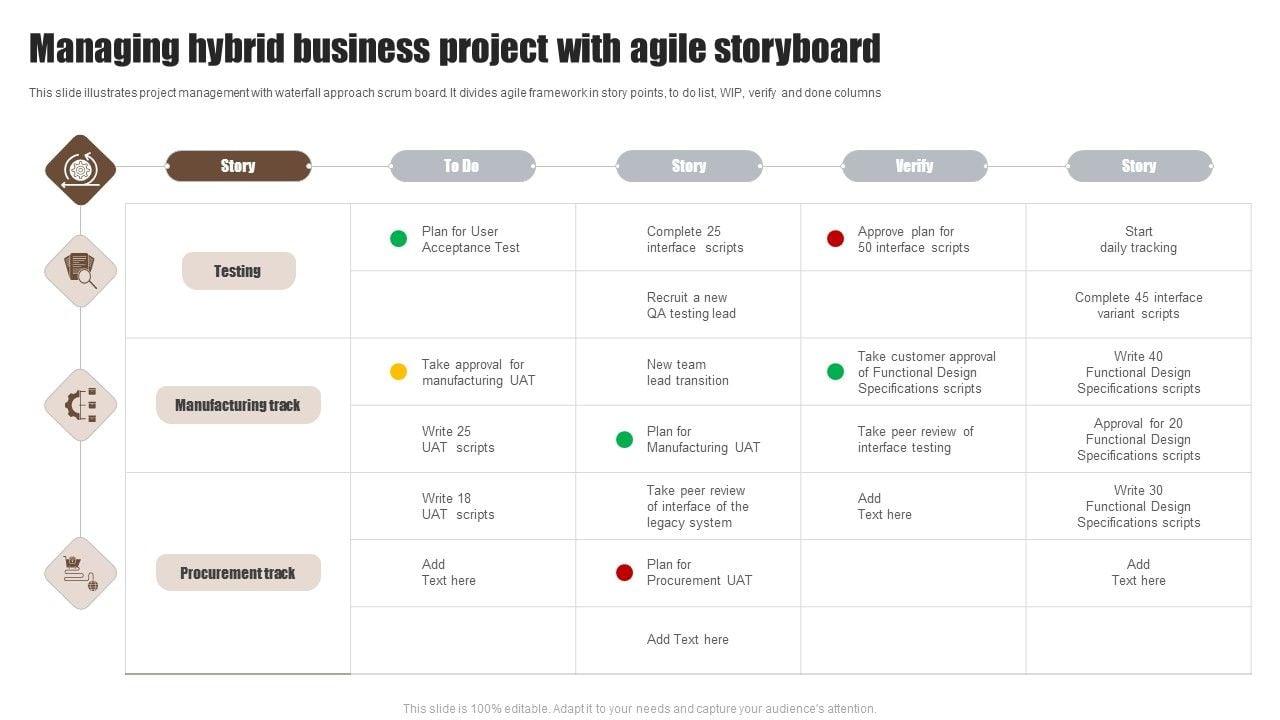Select the Procurement shopping cart icon
The image size is (1280, 720).
80,573
